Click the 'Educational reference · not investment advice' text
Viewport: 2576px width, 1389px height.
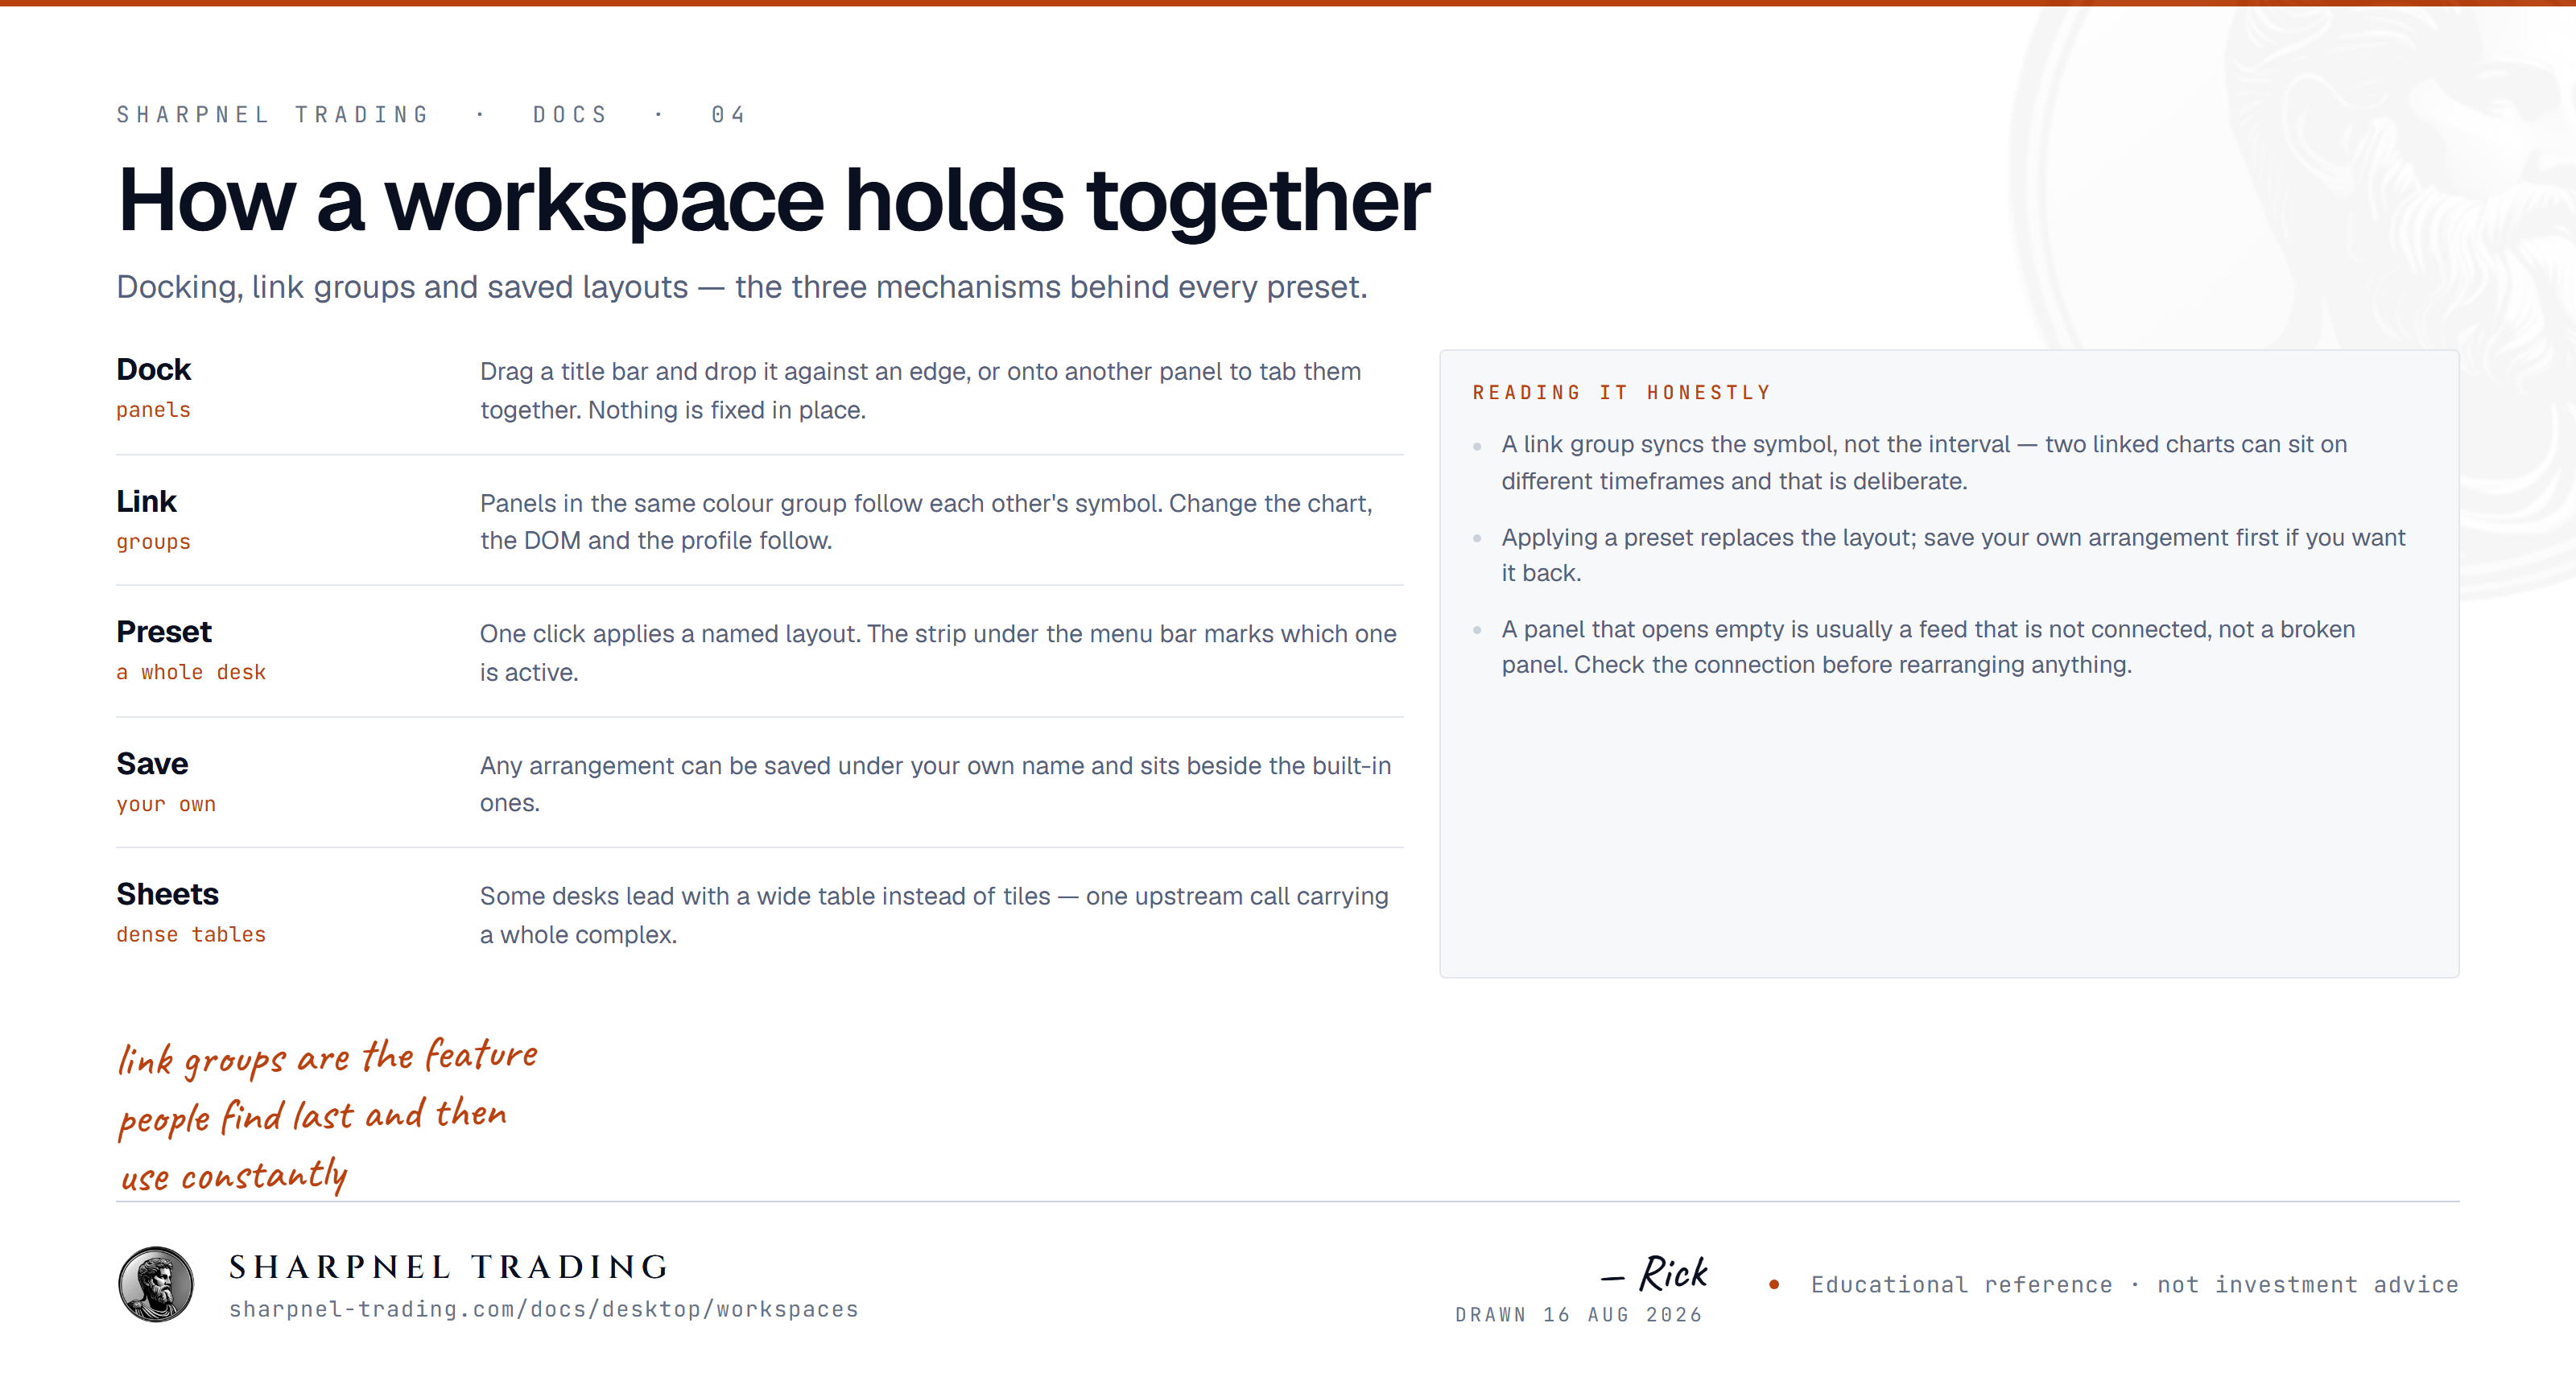2134,1285
